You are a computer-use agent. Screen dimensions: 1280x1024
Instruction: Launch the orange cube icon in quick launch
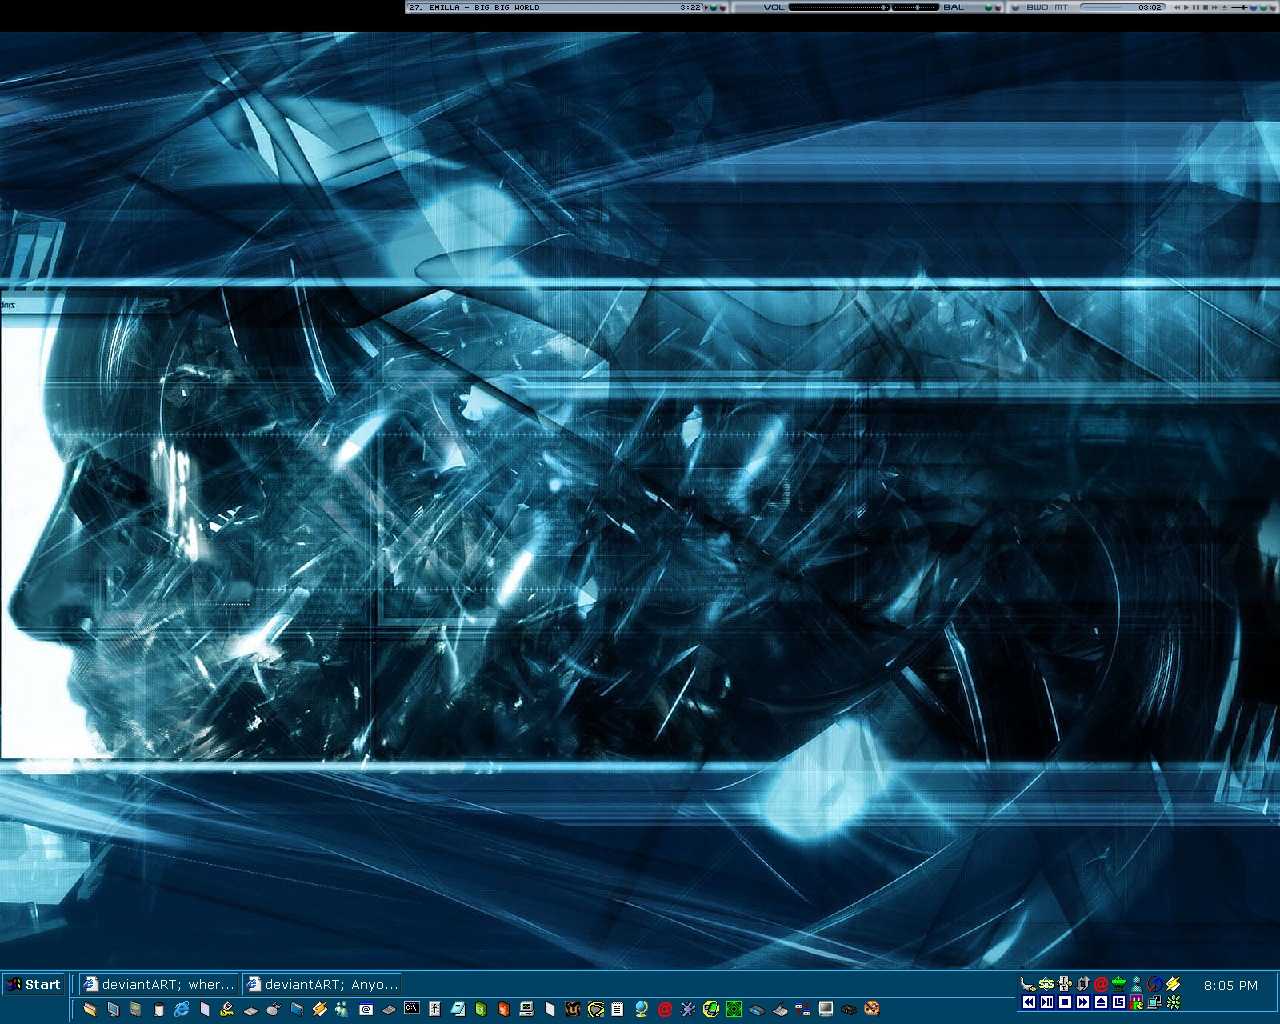(503, 1009)
